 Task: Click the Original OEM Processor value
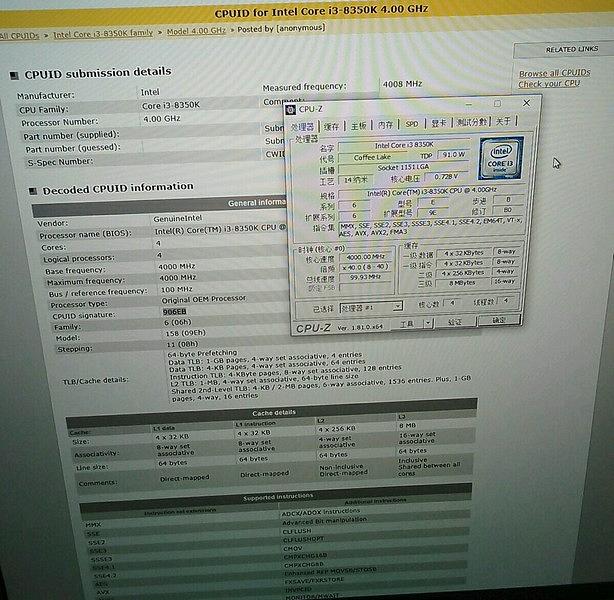pos(204,299)
